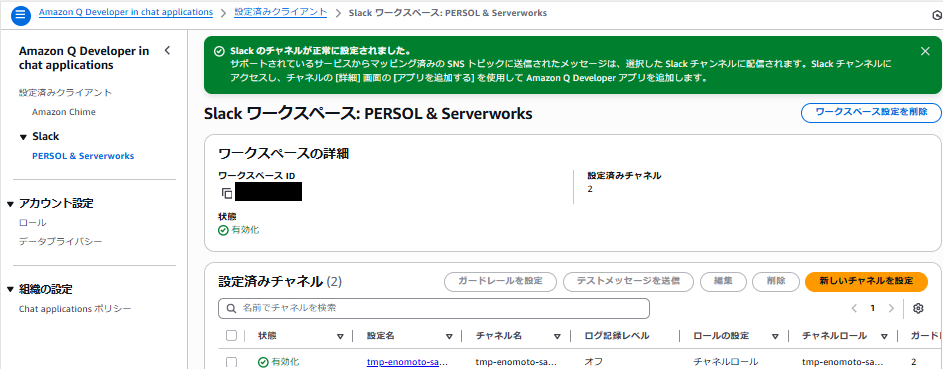Image resolution: width=943 pixels, height=369 pixels.
Task: Go to previous page of channels
Action: [x=854, y=308]
